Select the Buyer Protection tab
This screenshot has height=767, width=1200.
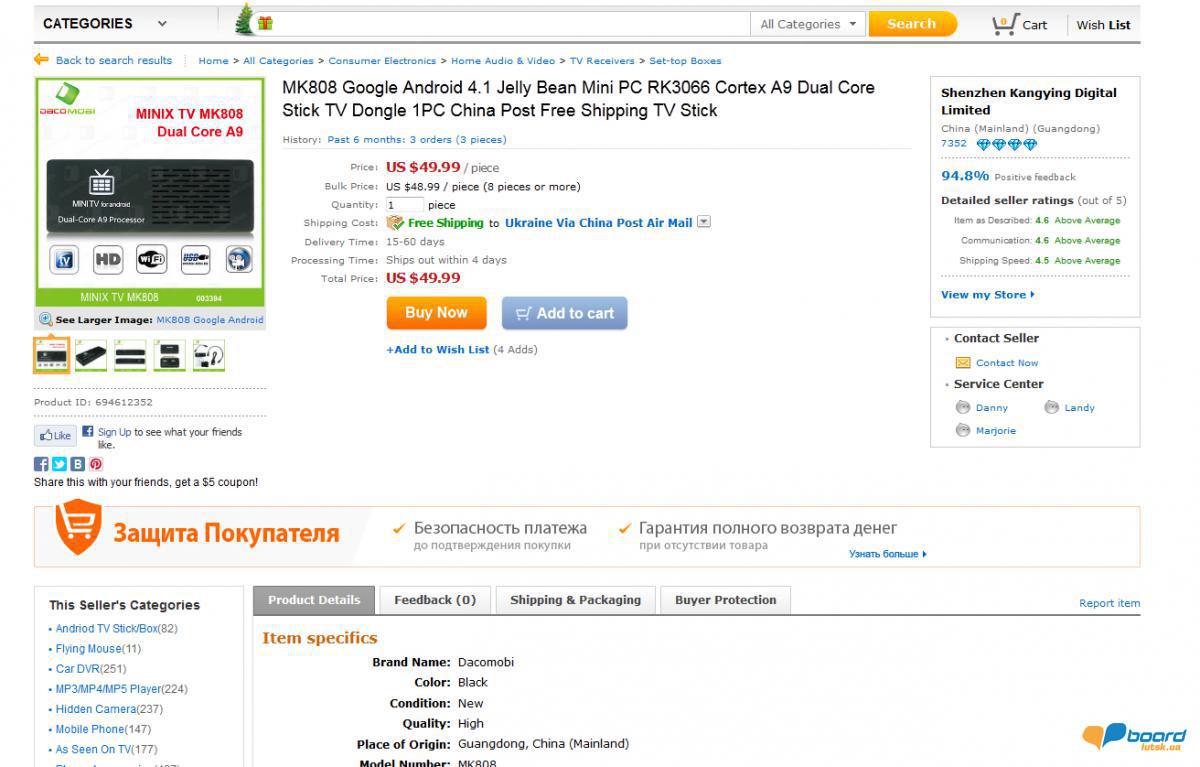725,600
